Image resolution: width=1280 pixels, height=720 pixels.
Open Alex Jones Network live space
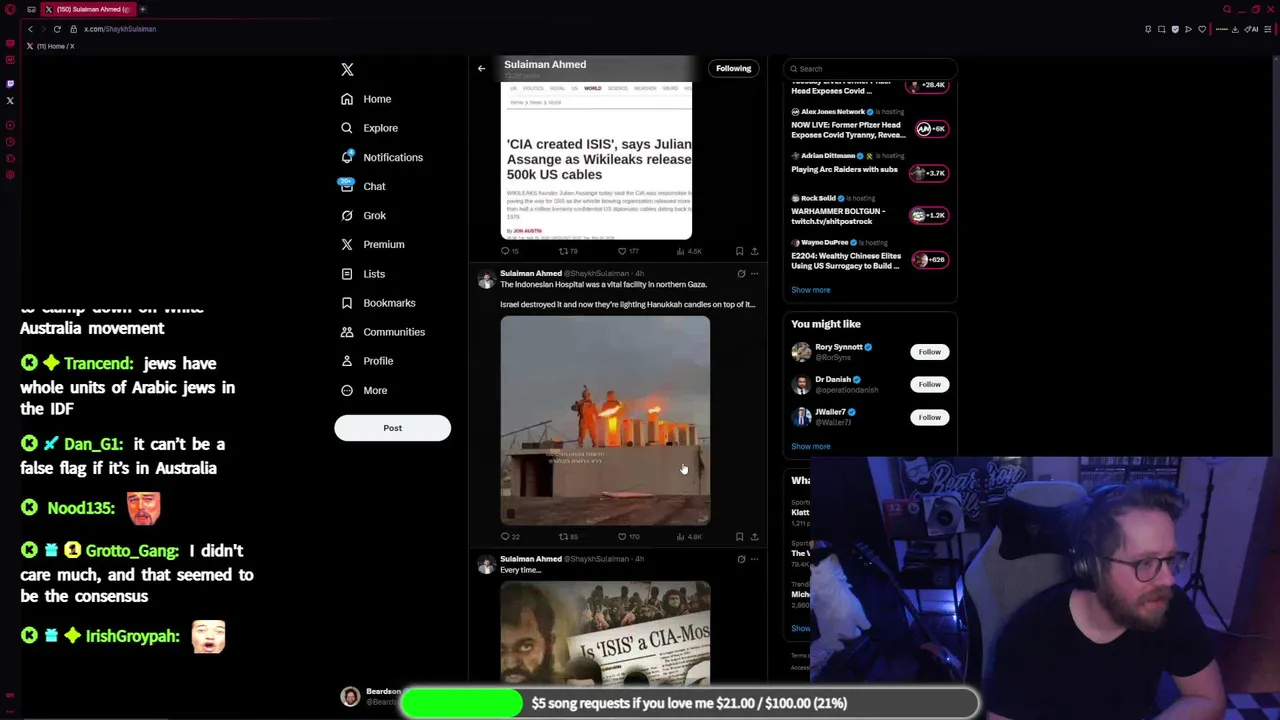coord(868,124)
